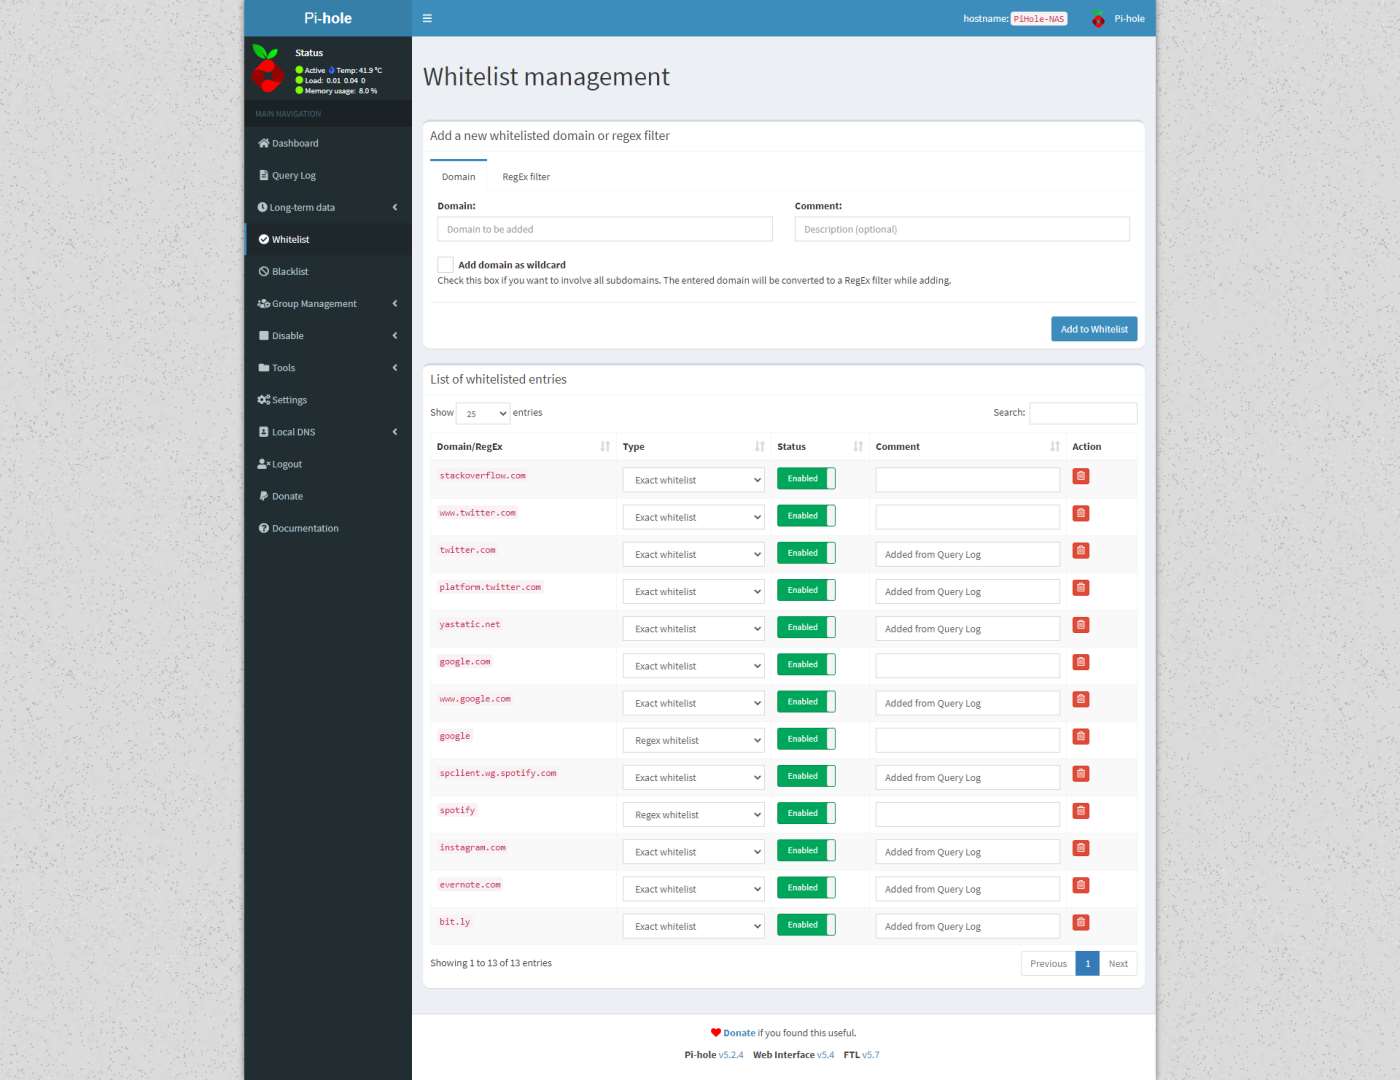
Task: Expand Group Management in the sidebar
Action: point(328,303)
